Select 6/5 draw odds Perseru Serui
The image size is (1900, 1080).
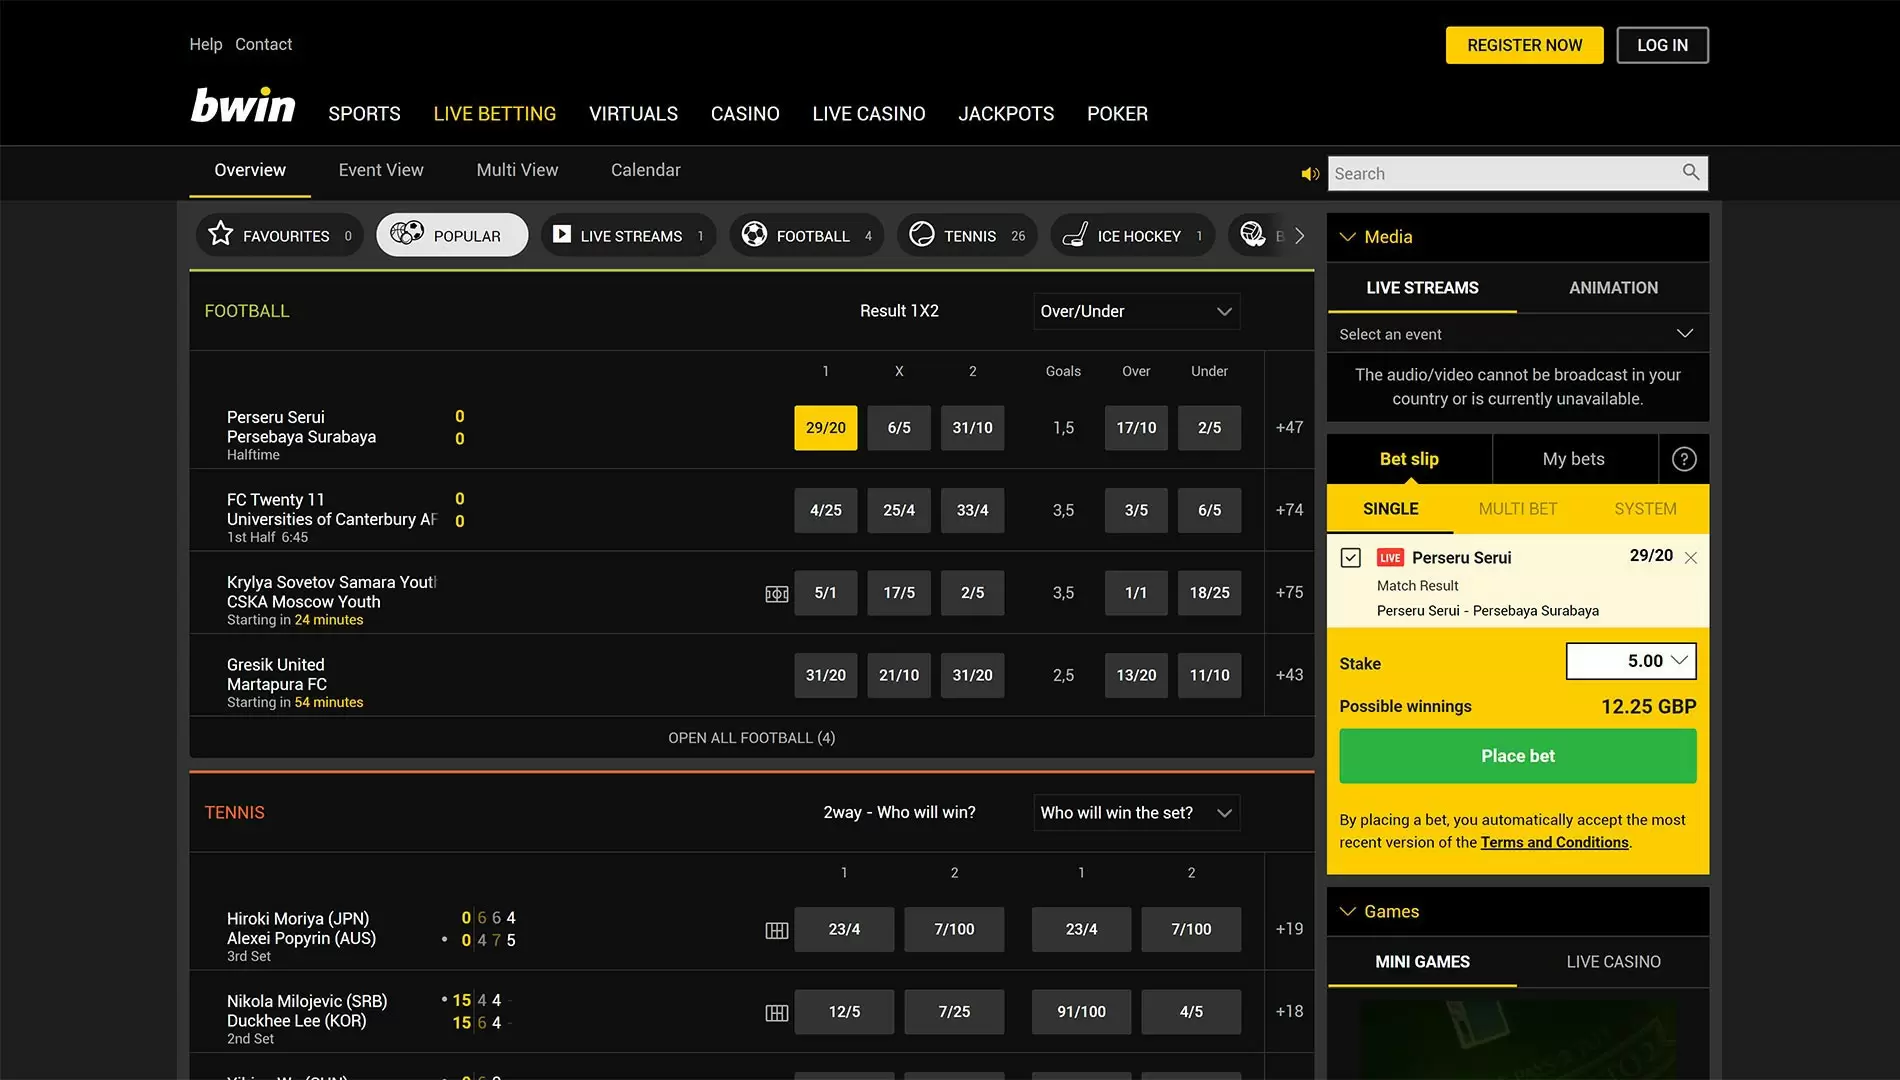tap(899, 428)
